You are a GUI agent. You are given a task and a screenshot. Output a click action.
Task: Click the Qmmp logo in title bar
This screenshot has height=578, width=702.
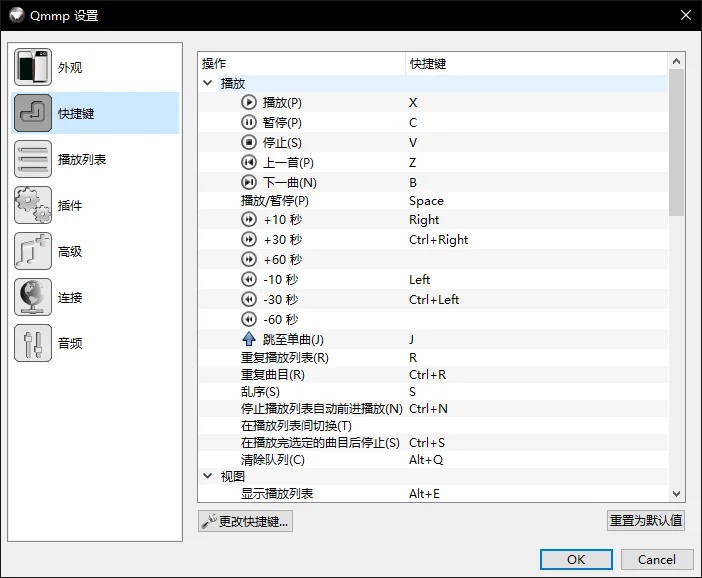tap(17, 15)
